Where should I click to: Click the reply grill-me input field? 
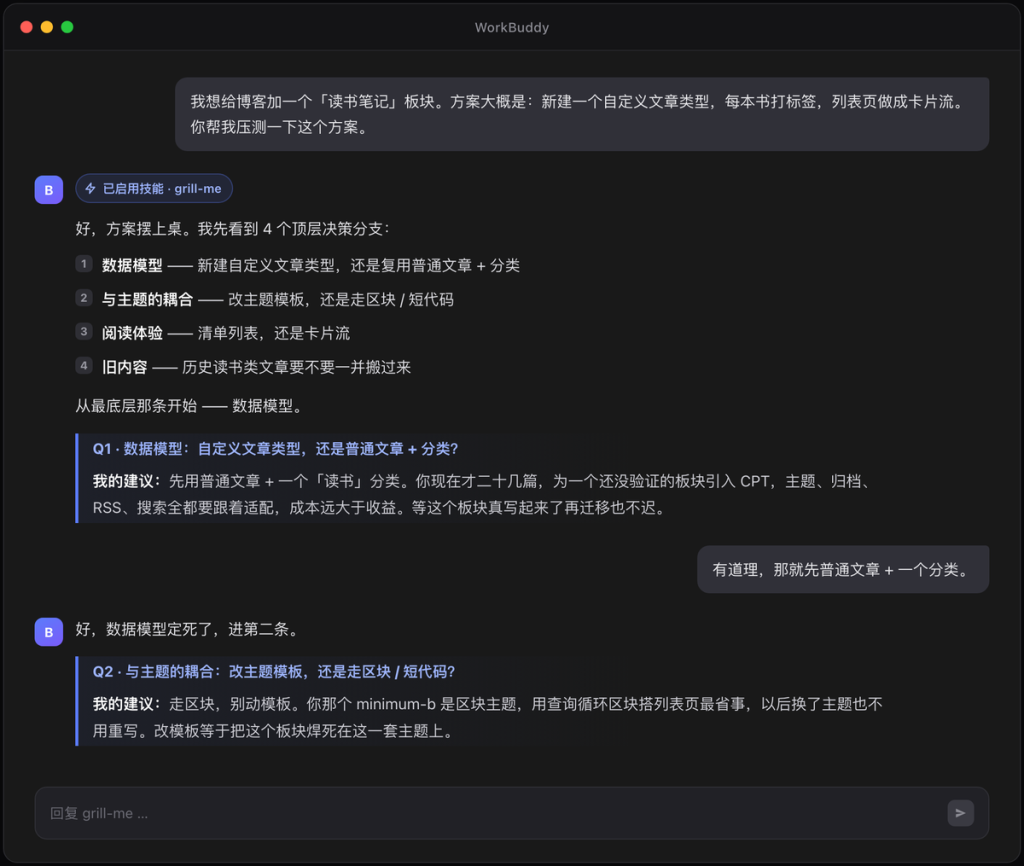tap(511, 813)
